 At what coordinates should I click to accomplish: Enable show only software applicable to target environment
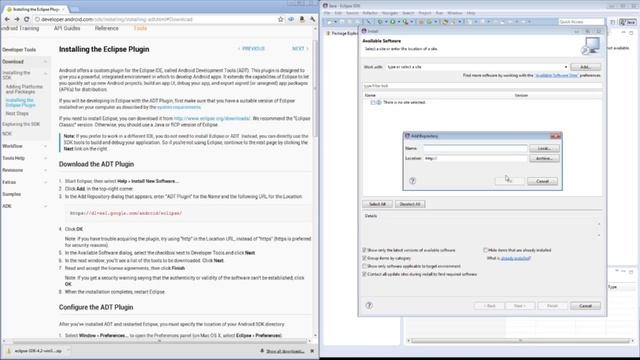pos(364,266)
